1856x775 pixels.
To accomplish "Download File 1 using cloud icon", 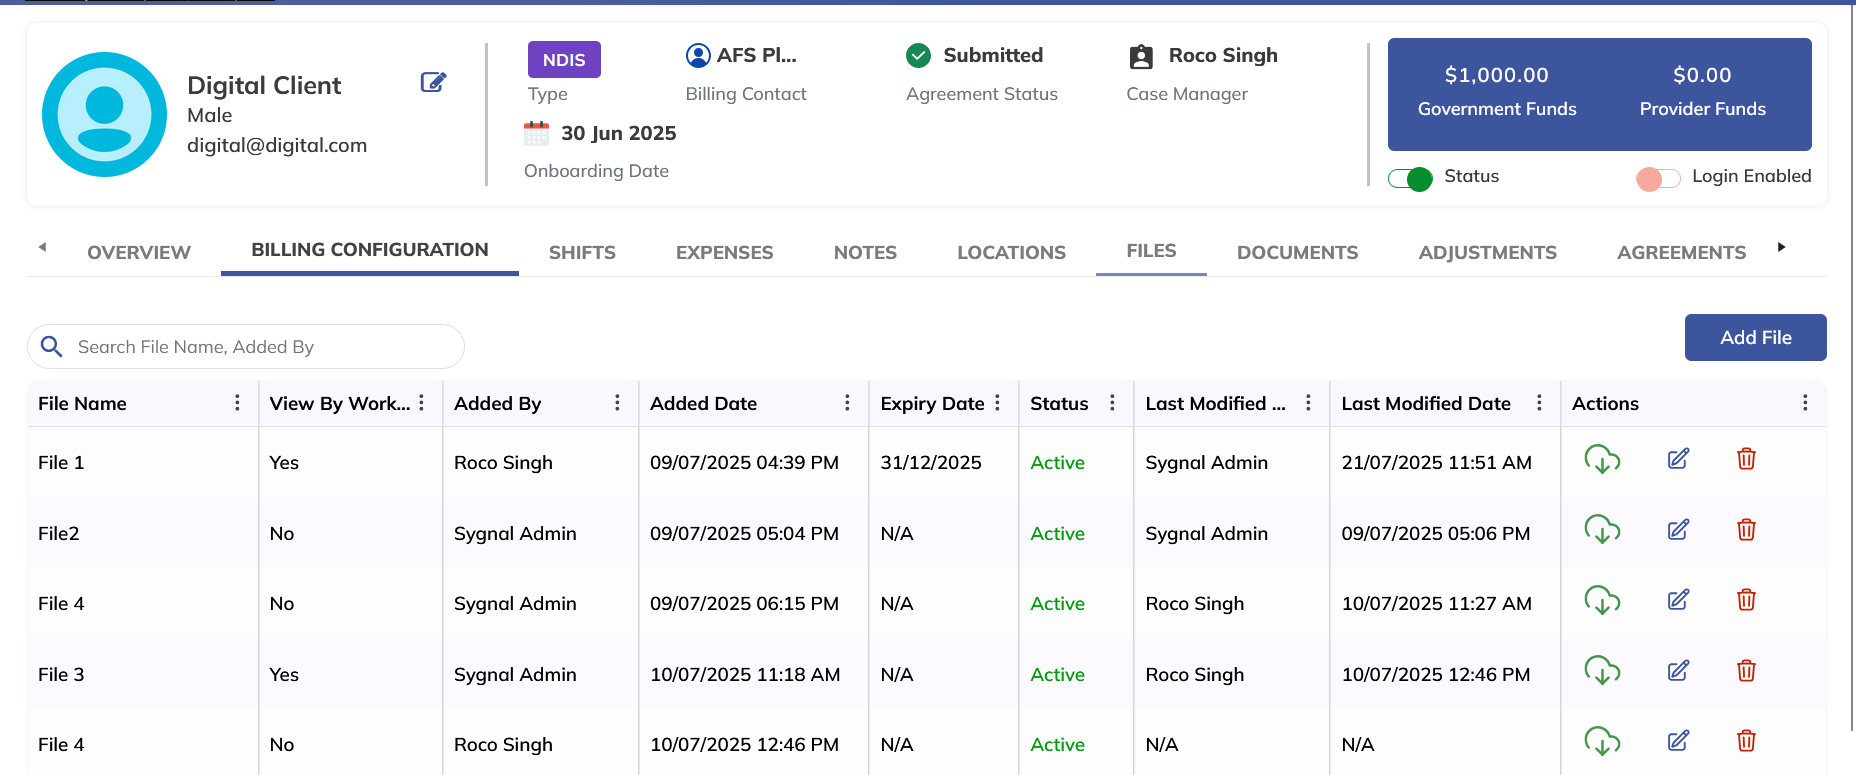I will 1602,460.
